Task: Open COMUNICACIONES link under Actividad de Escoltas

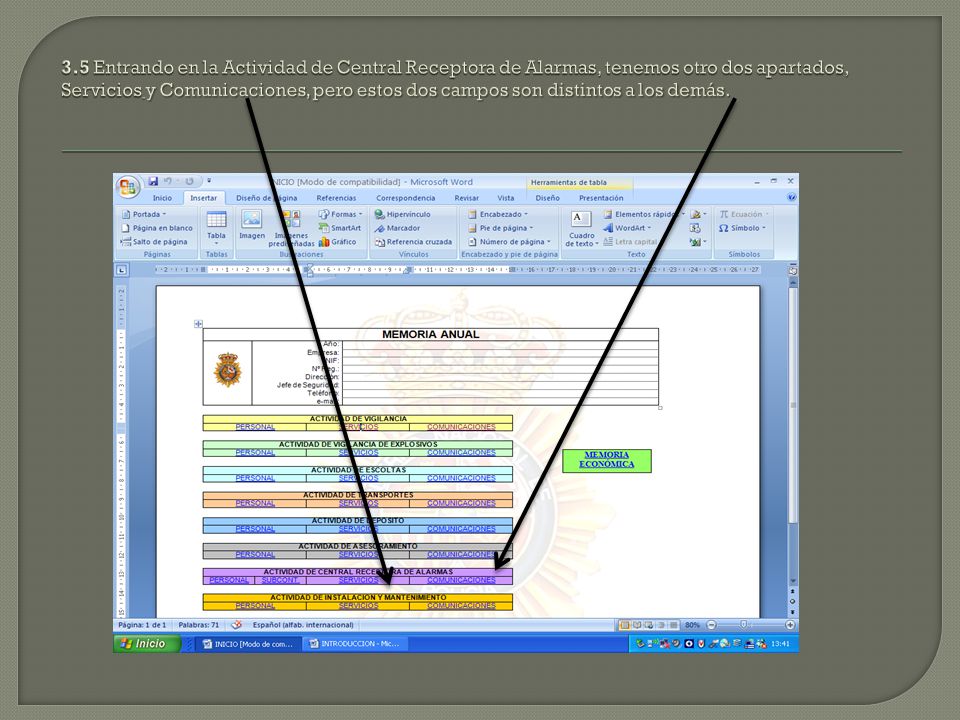Action: (x=461, y=478)
